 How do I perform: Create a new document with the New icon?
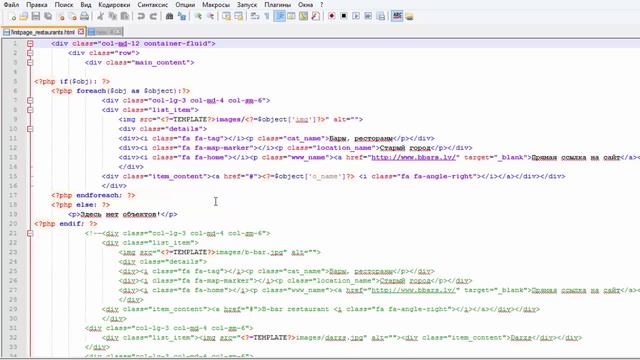(12, 16)
